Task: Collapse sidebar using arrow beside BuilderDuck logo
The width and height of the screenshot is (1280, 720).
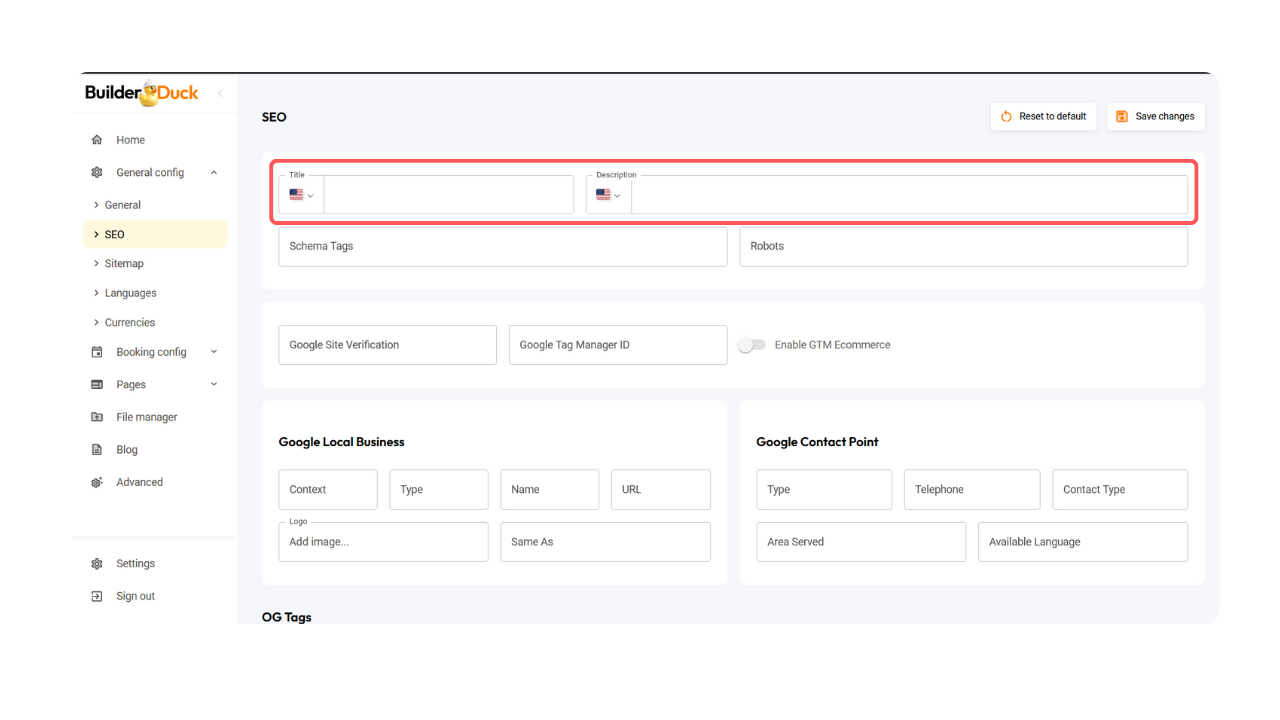Action: pyautogui.click(x=220, y=94)
